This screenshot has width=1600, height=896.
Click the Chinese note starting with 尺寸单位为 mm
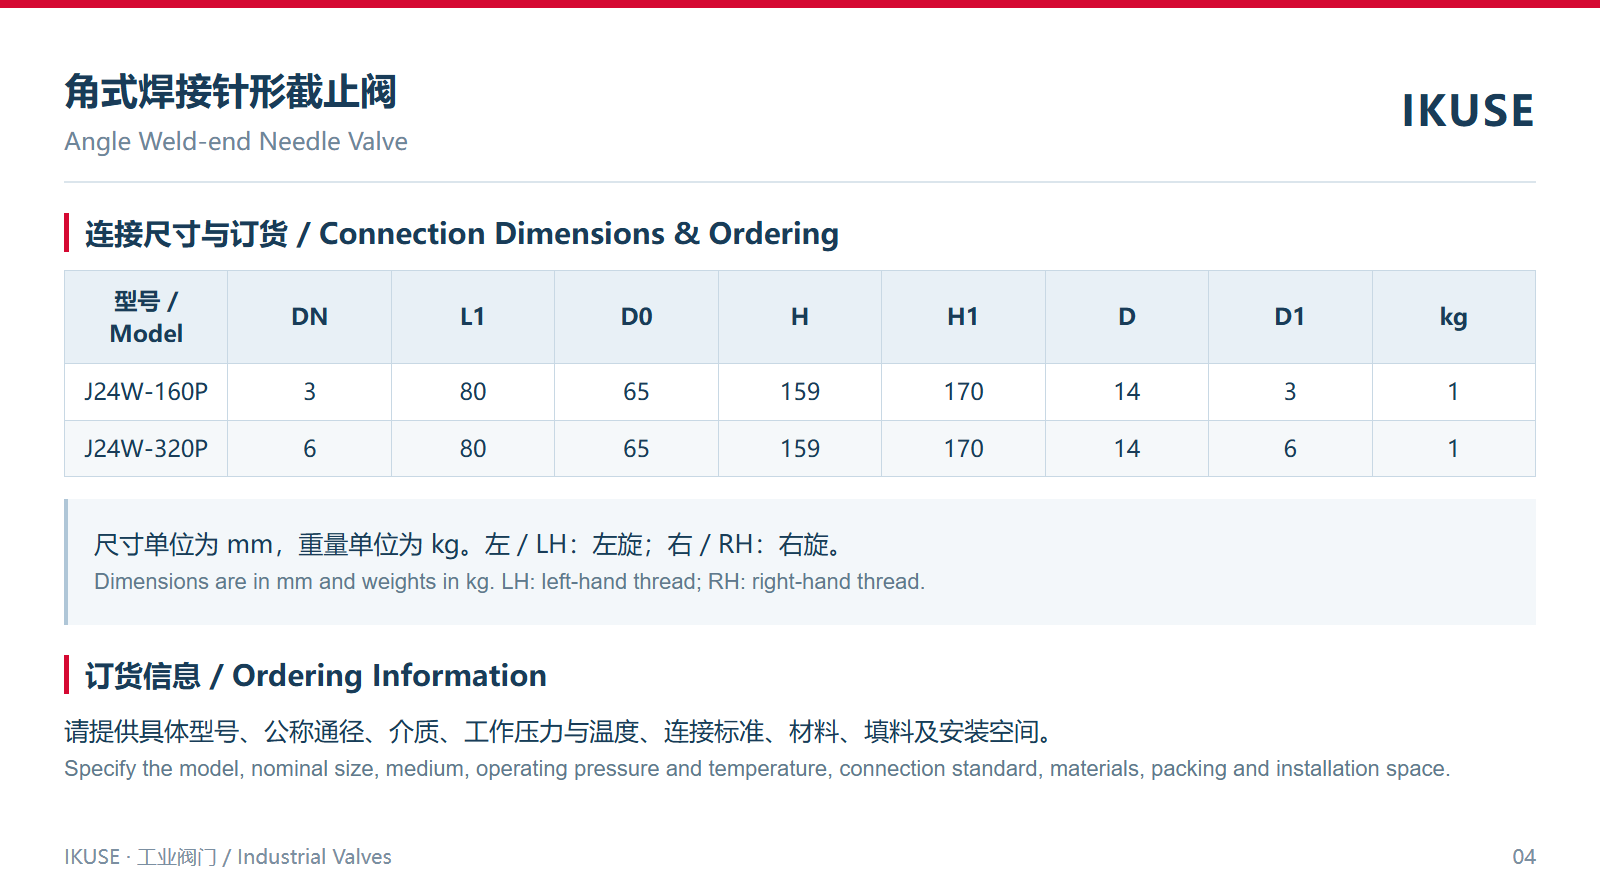pyautogui.click(x=470, y=545)
